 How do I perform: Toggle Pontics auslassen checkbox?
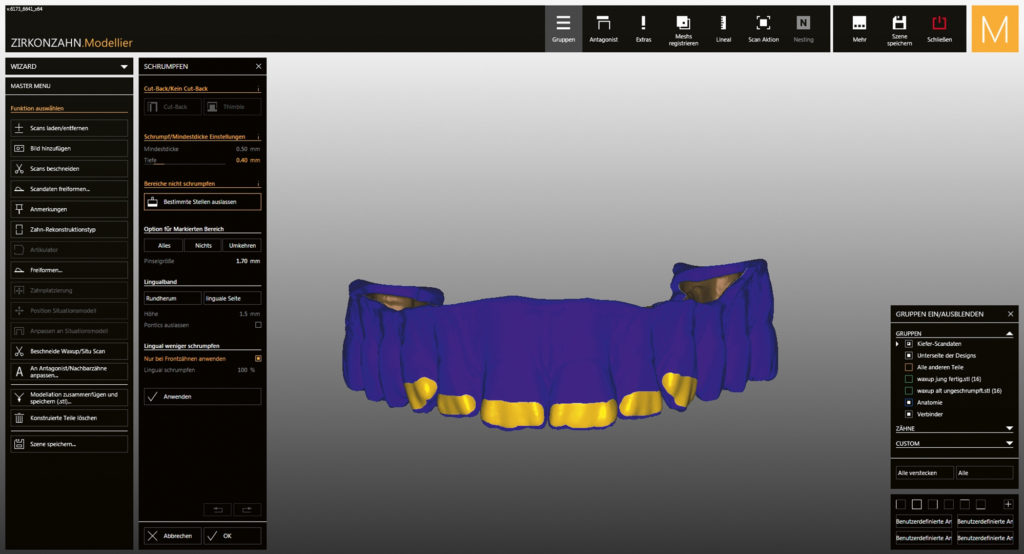(258, 325)
